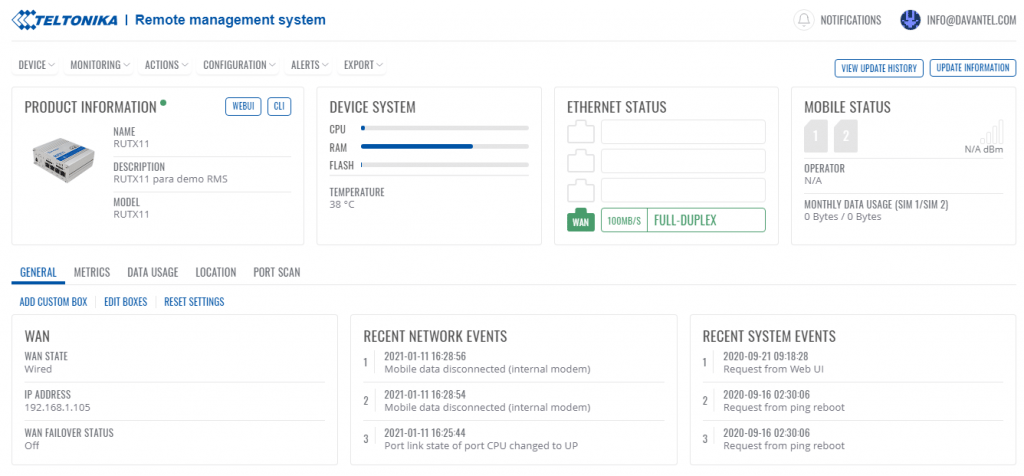Click the first LAN port icon
1024x476 pixels.
tap(581, 132)
